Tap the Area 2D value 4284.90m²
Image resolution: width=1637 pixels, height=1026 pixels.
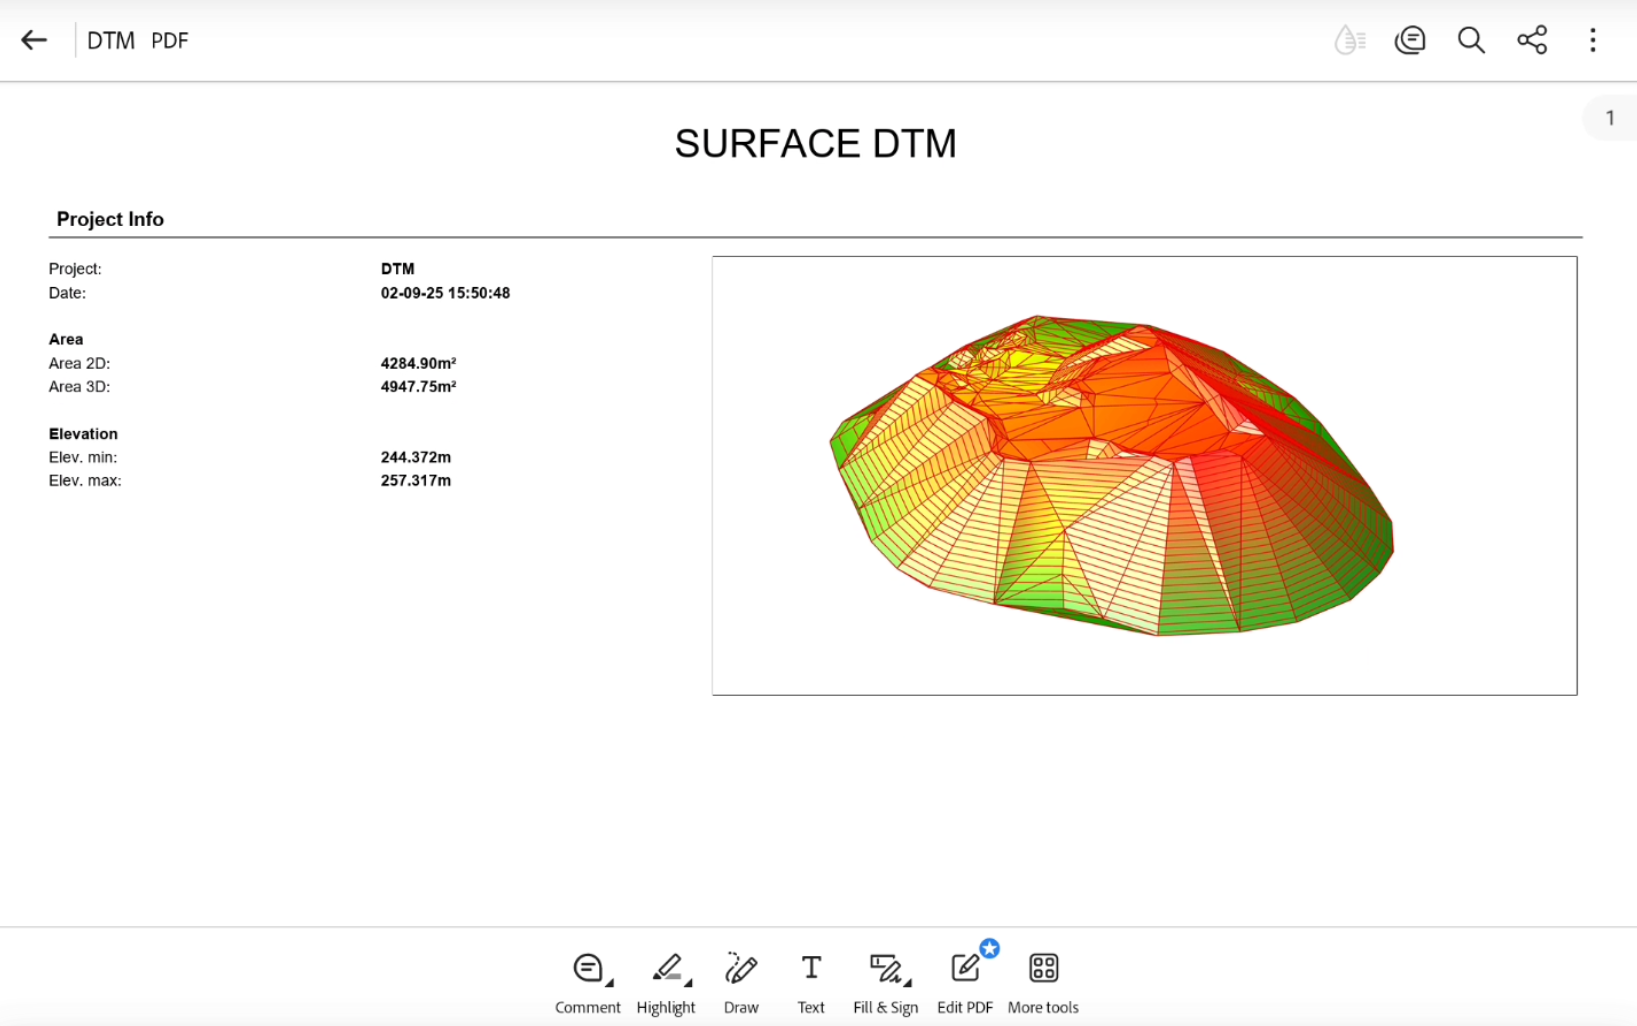[x=418, y=363]
